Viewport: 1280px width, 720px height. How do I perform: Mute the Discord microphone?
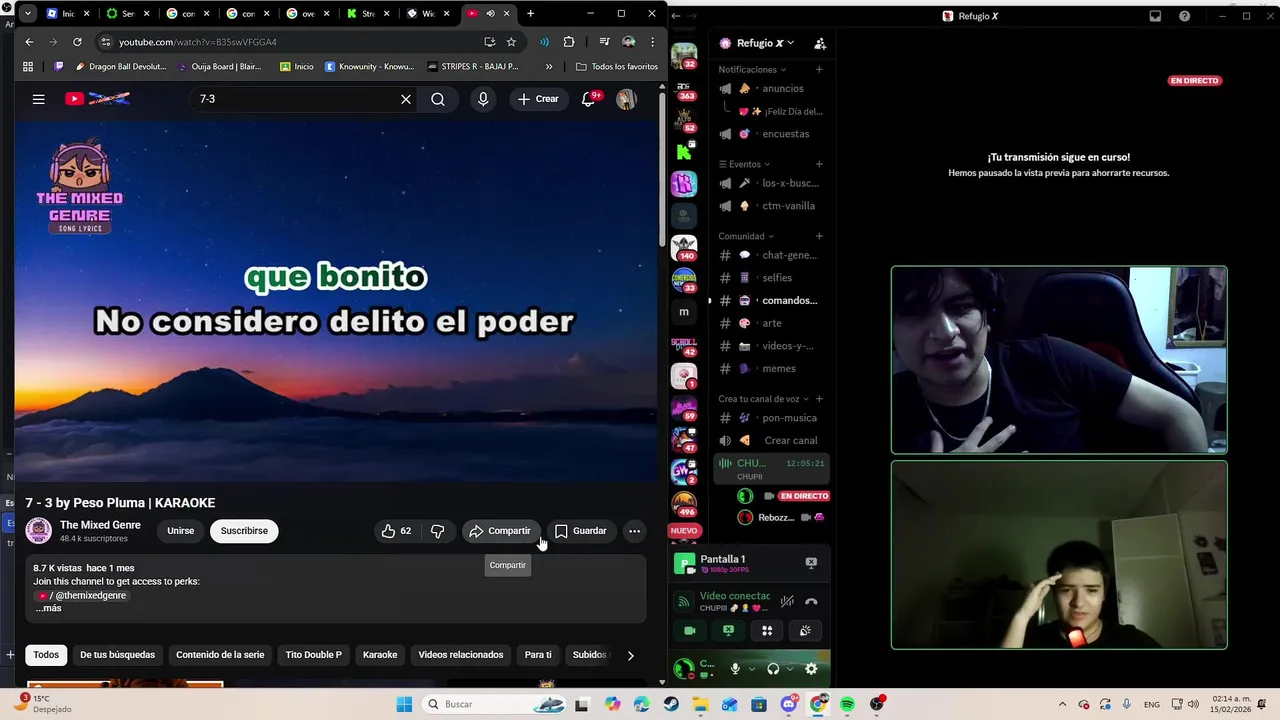pos(735,669)
